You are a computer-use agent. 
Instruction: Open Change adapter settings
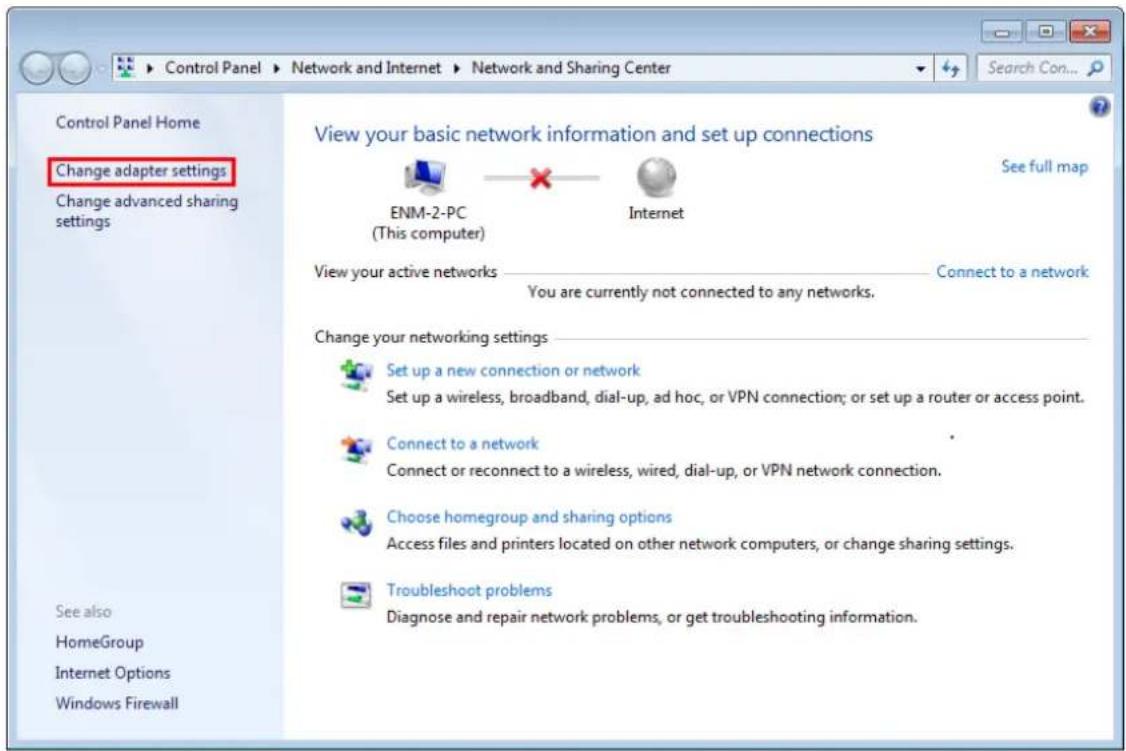141,171
